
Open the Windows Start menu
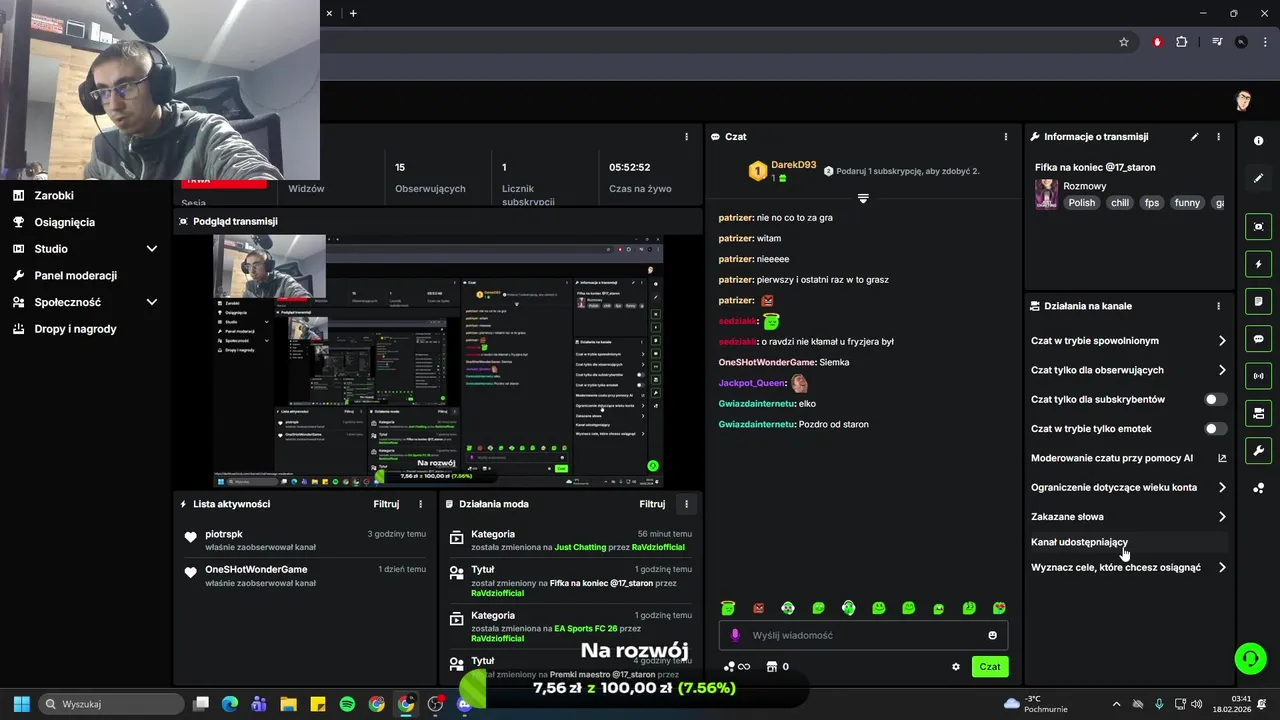[x=22, y=704]
